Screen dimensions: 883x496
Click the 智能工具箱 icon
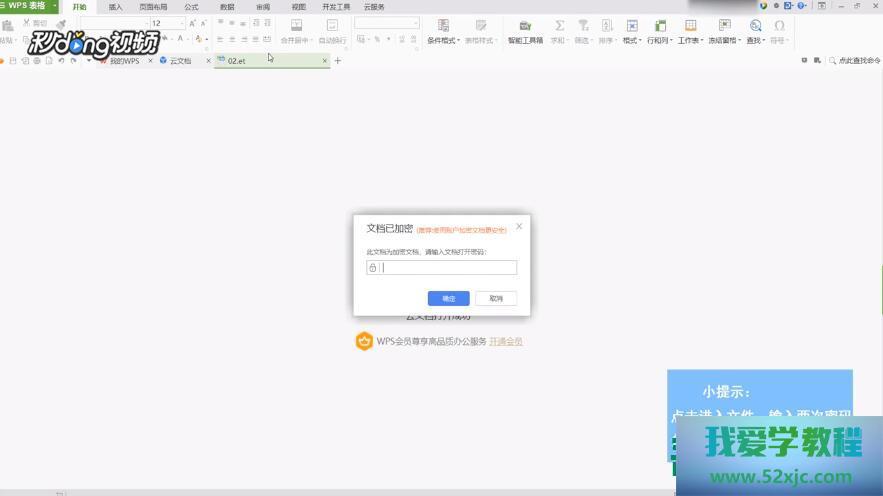tap(525, 26)
